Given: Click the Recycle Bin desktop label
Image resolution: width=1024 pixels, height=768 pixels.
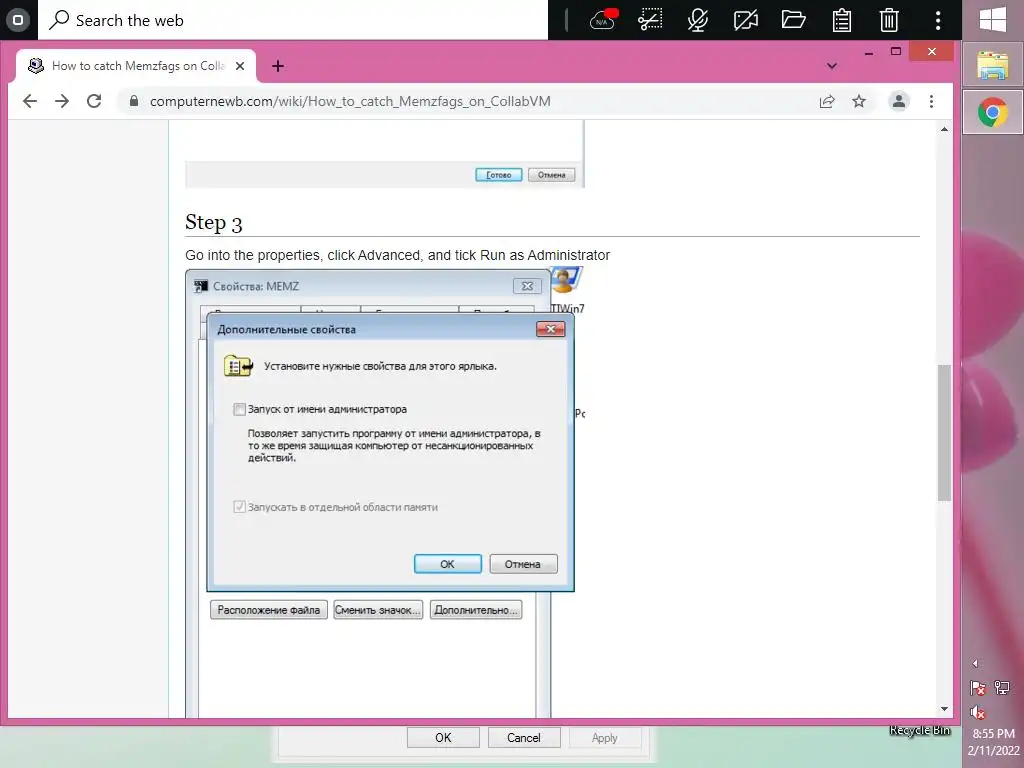Looking at the screenshot, I should tap(920, 730).
